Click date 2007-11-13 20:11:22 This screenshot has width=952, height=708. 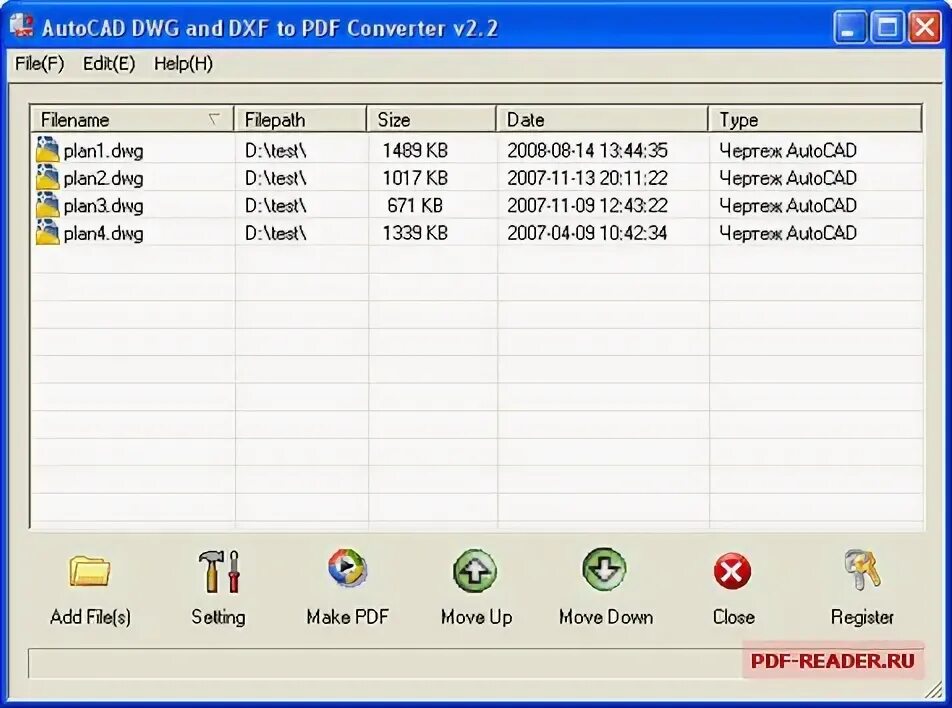(588, 178)
